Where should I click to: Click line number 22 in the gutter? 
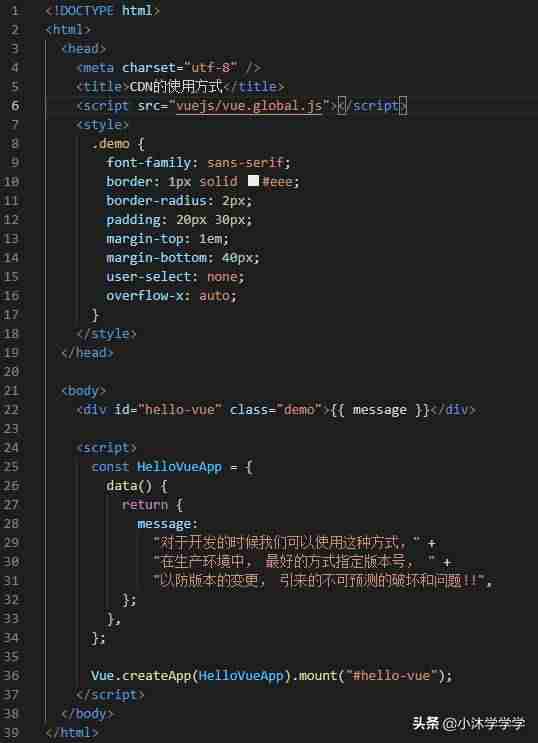tap(11, 409)
